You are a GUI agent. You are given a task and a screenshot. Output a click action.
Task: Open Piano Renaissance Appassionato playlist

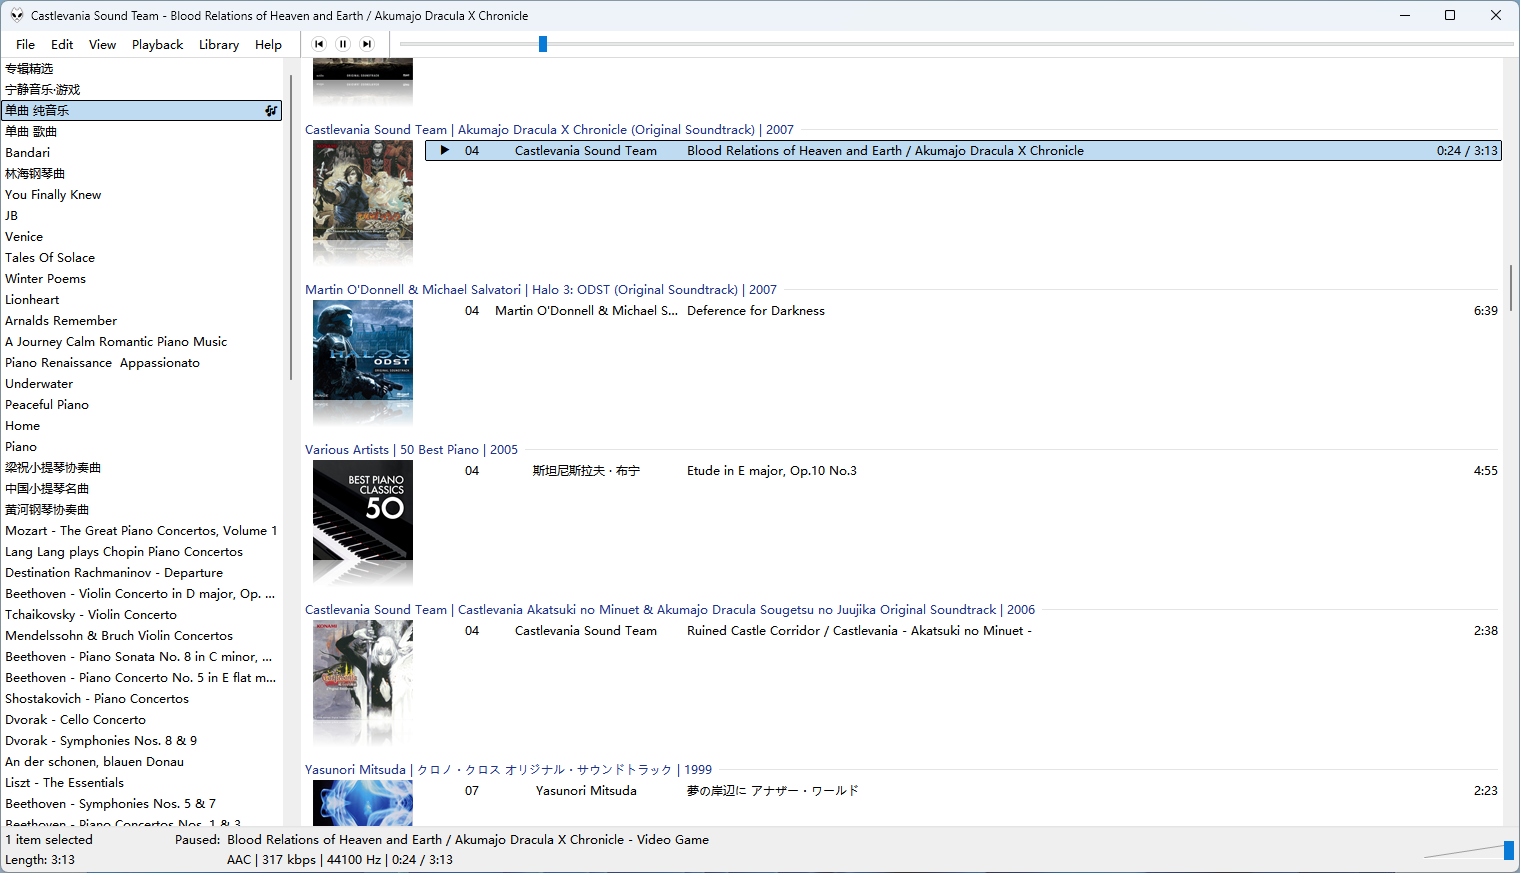point(141,363)
